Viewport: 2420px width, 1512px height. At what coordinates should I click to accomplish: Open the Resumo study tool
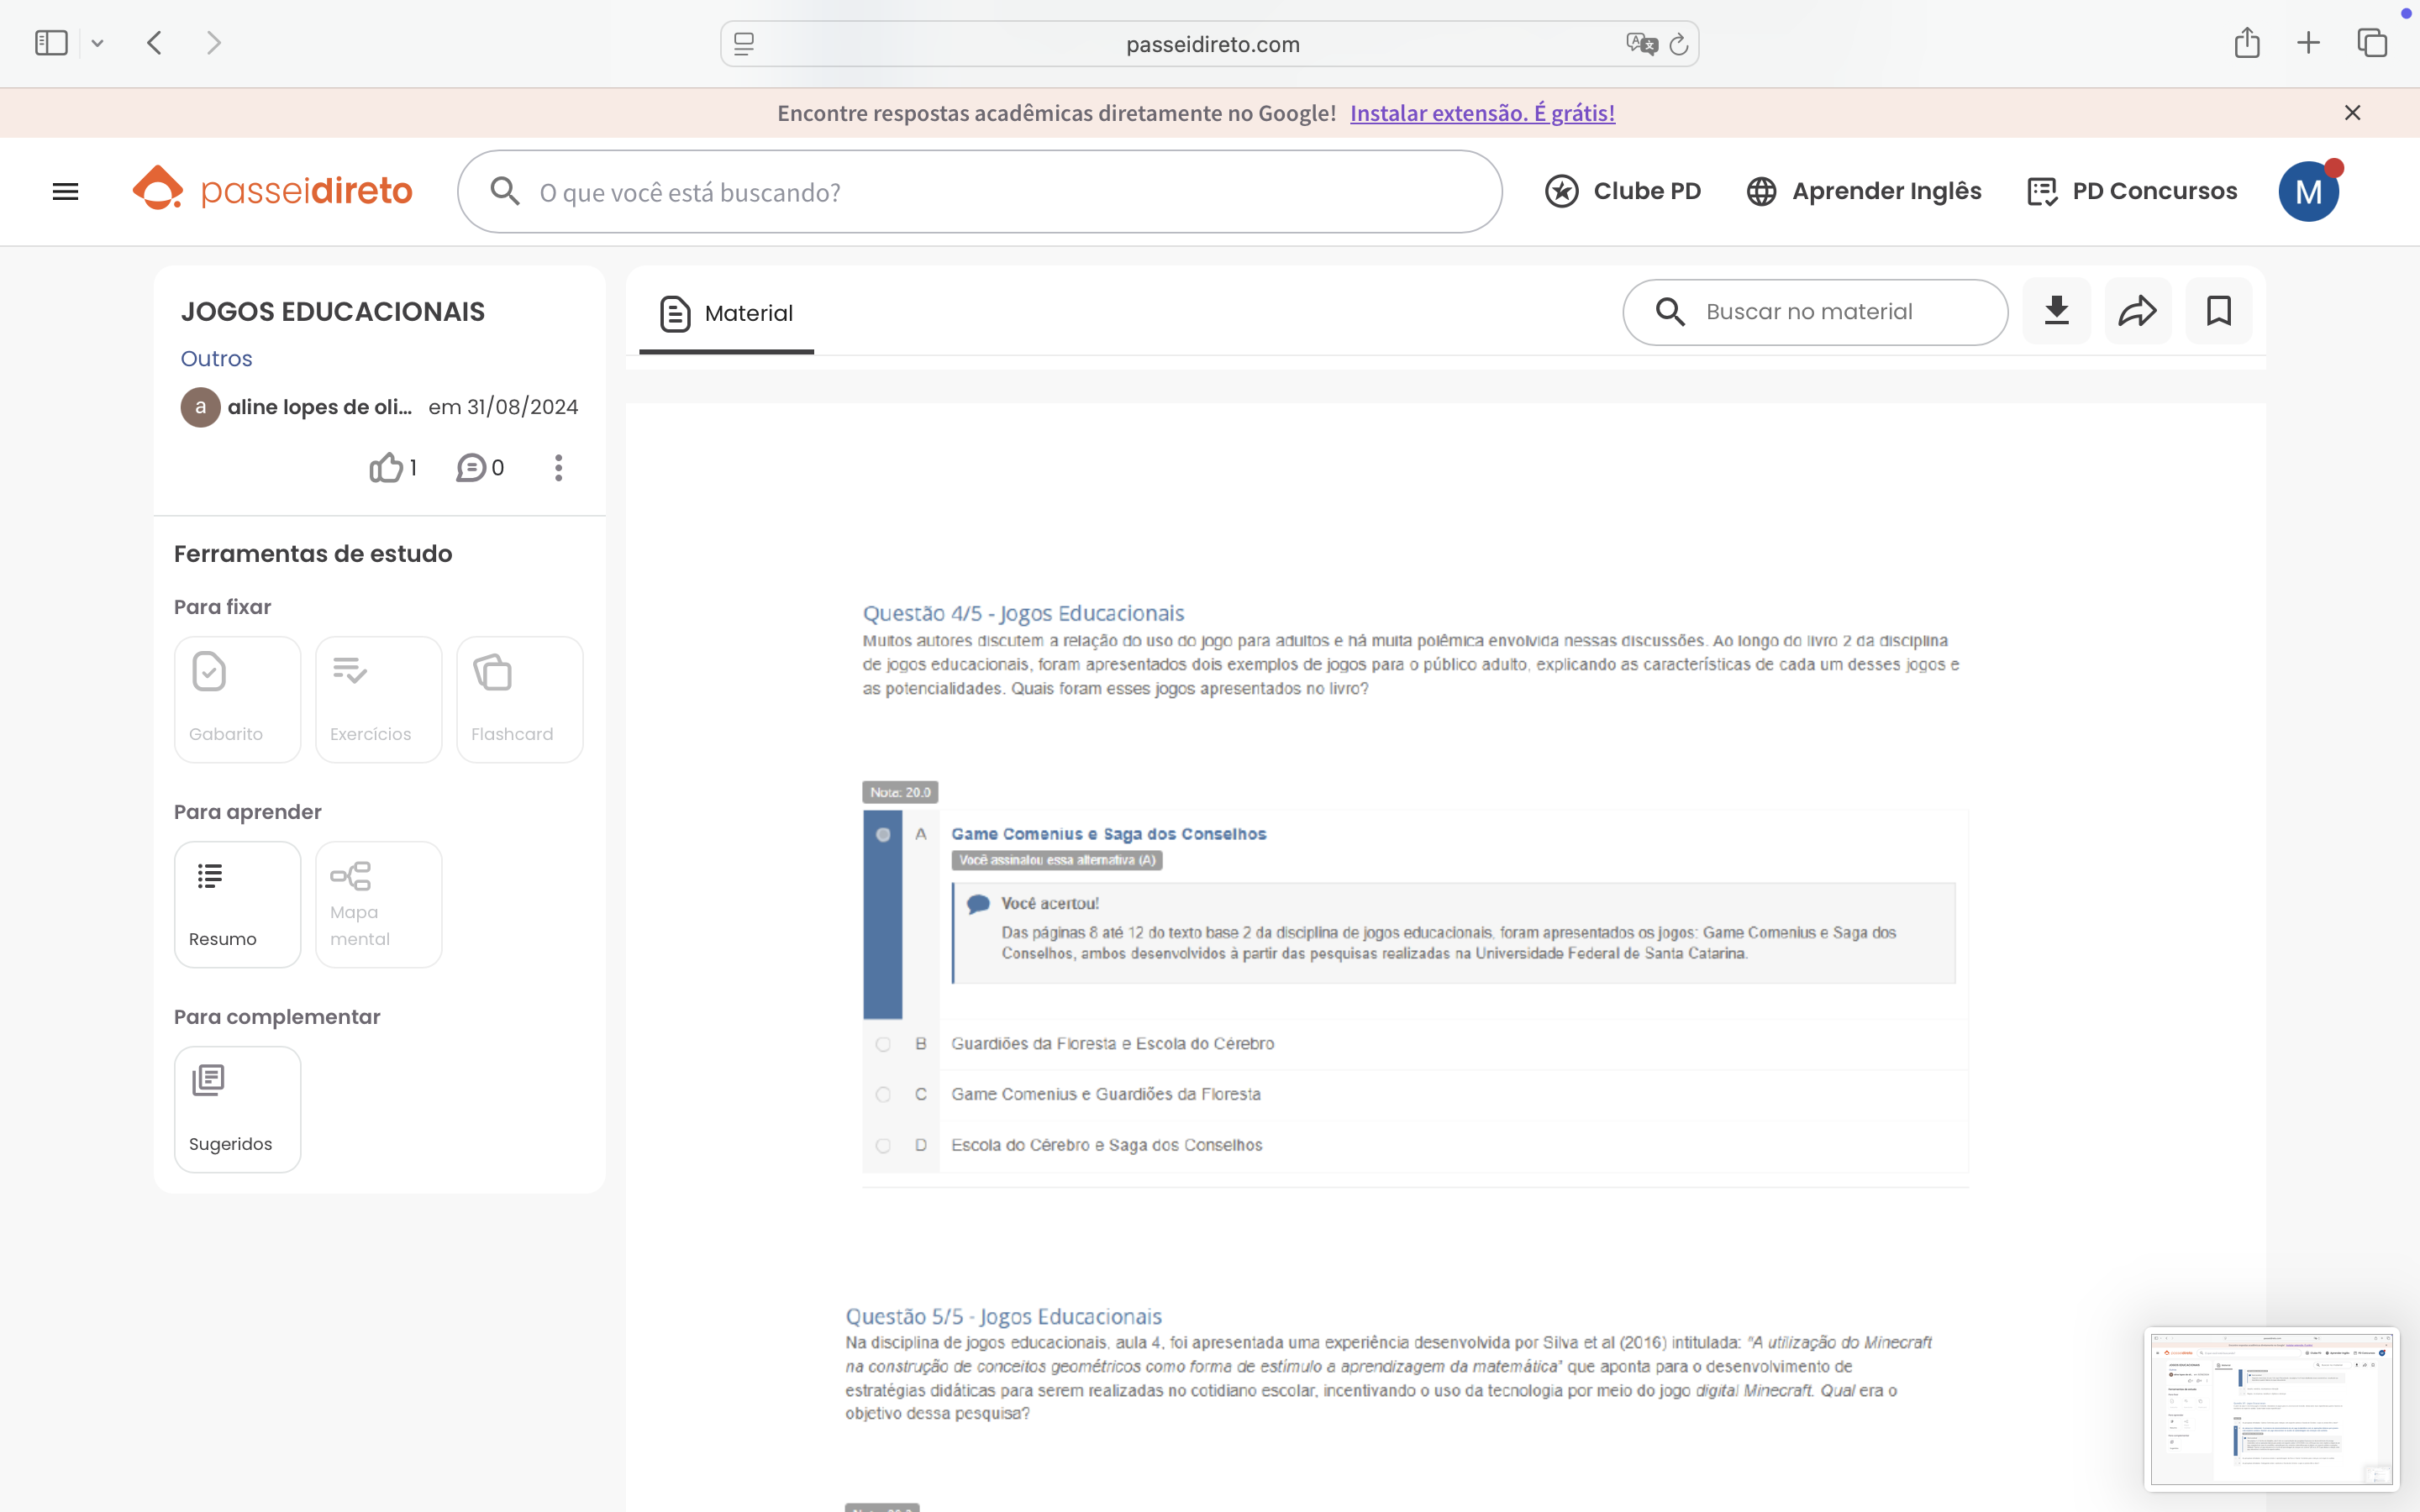click(237, 904)
